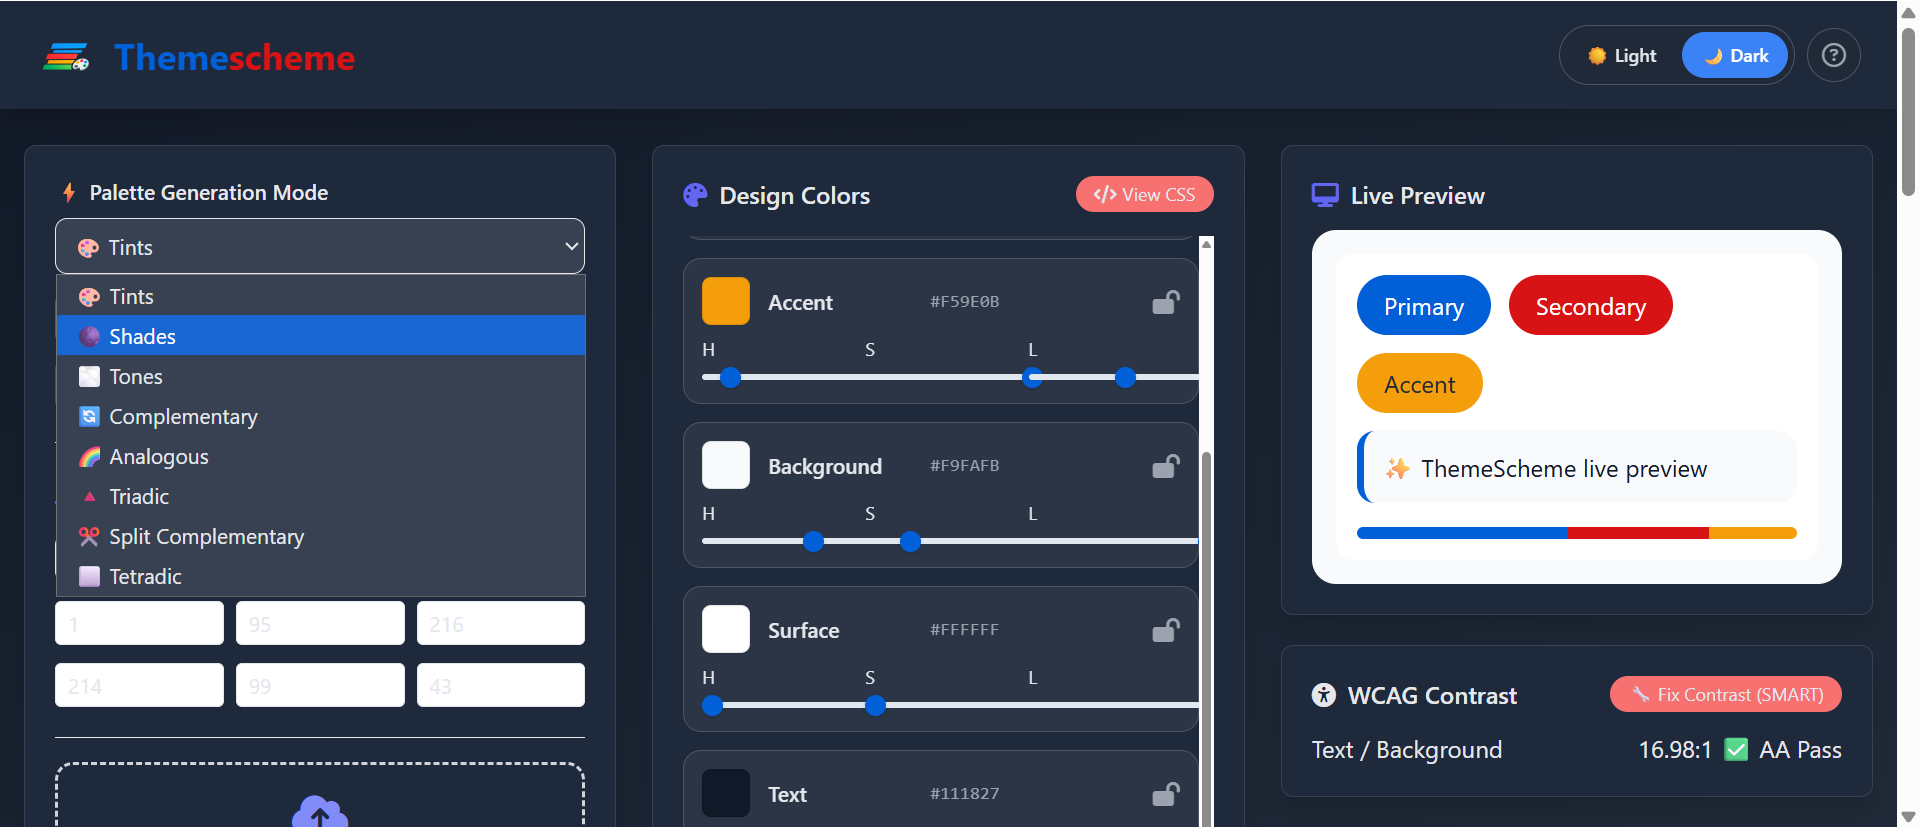
Task: Switch to Dark theme mode
Action: click(x=1735, y=56)
